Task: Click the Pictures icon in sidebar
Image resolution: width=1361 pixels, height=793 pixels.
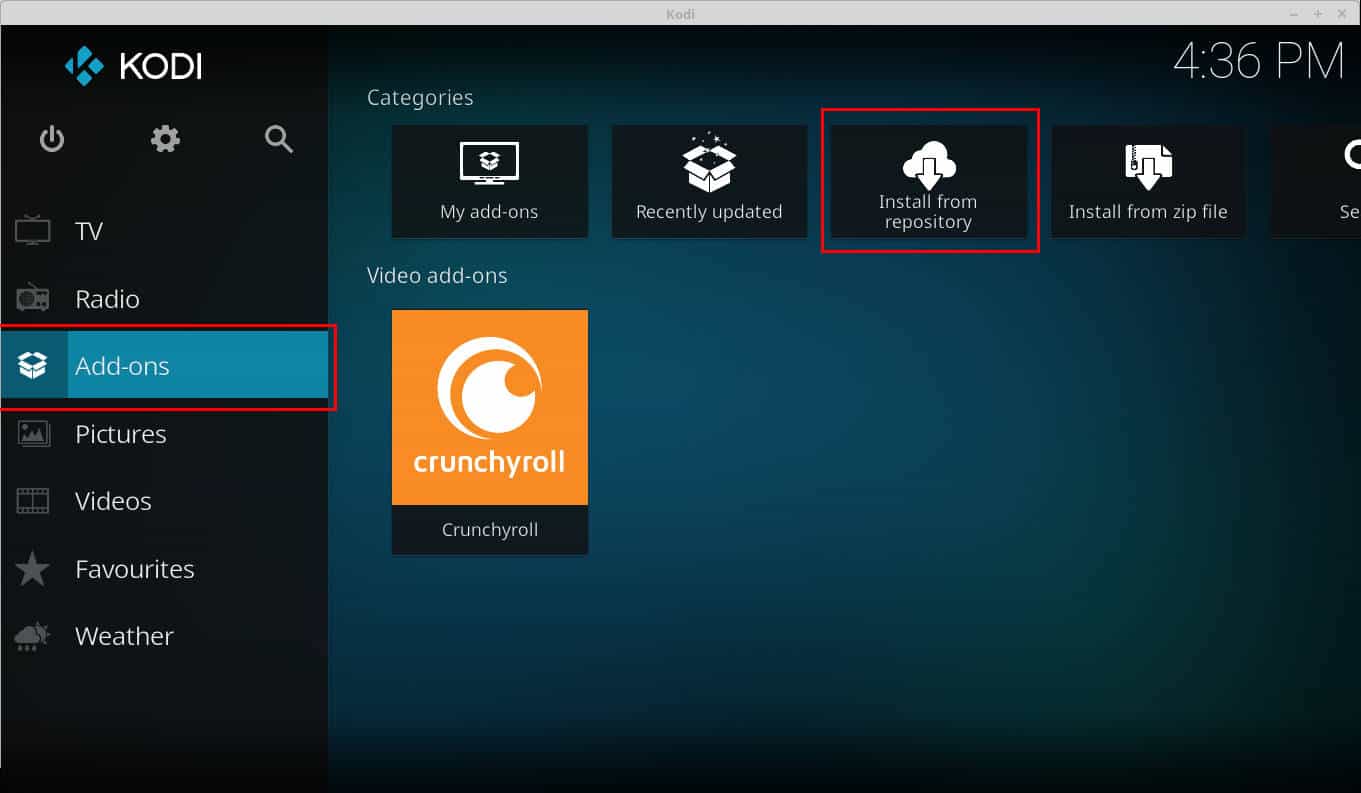Action: tap(33, 433)
